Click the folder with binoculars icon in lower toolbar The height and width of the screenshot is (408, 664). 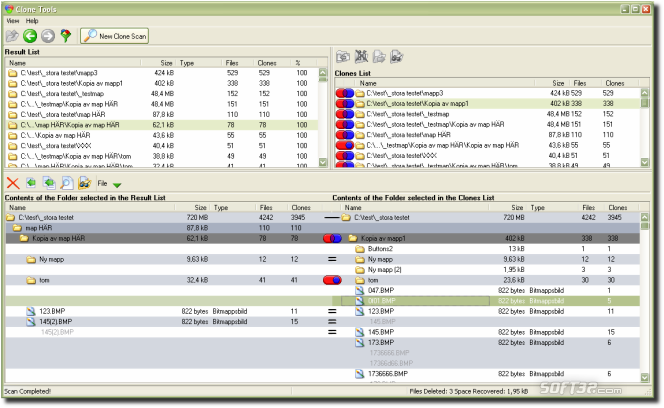pyautogui.click(x=85, y=183)
